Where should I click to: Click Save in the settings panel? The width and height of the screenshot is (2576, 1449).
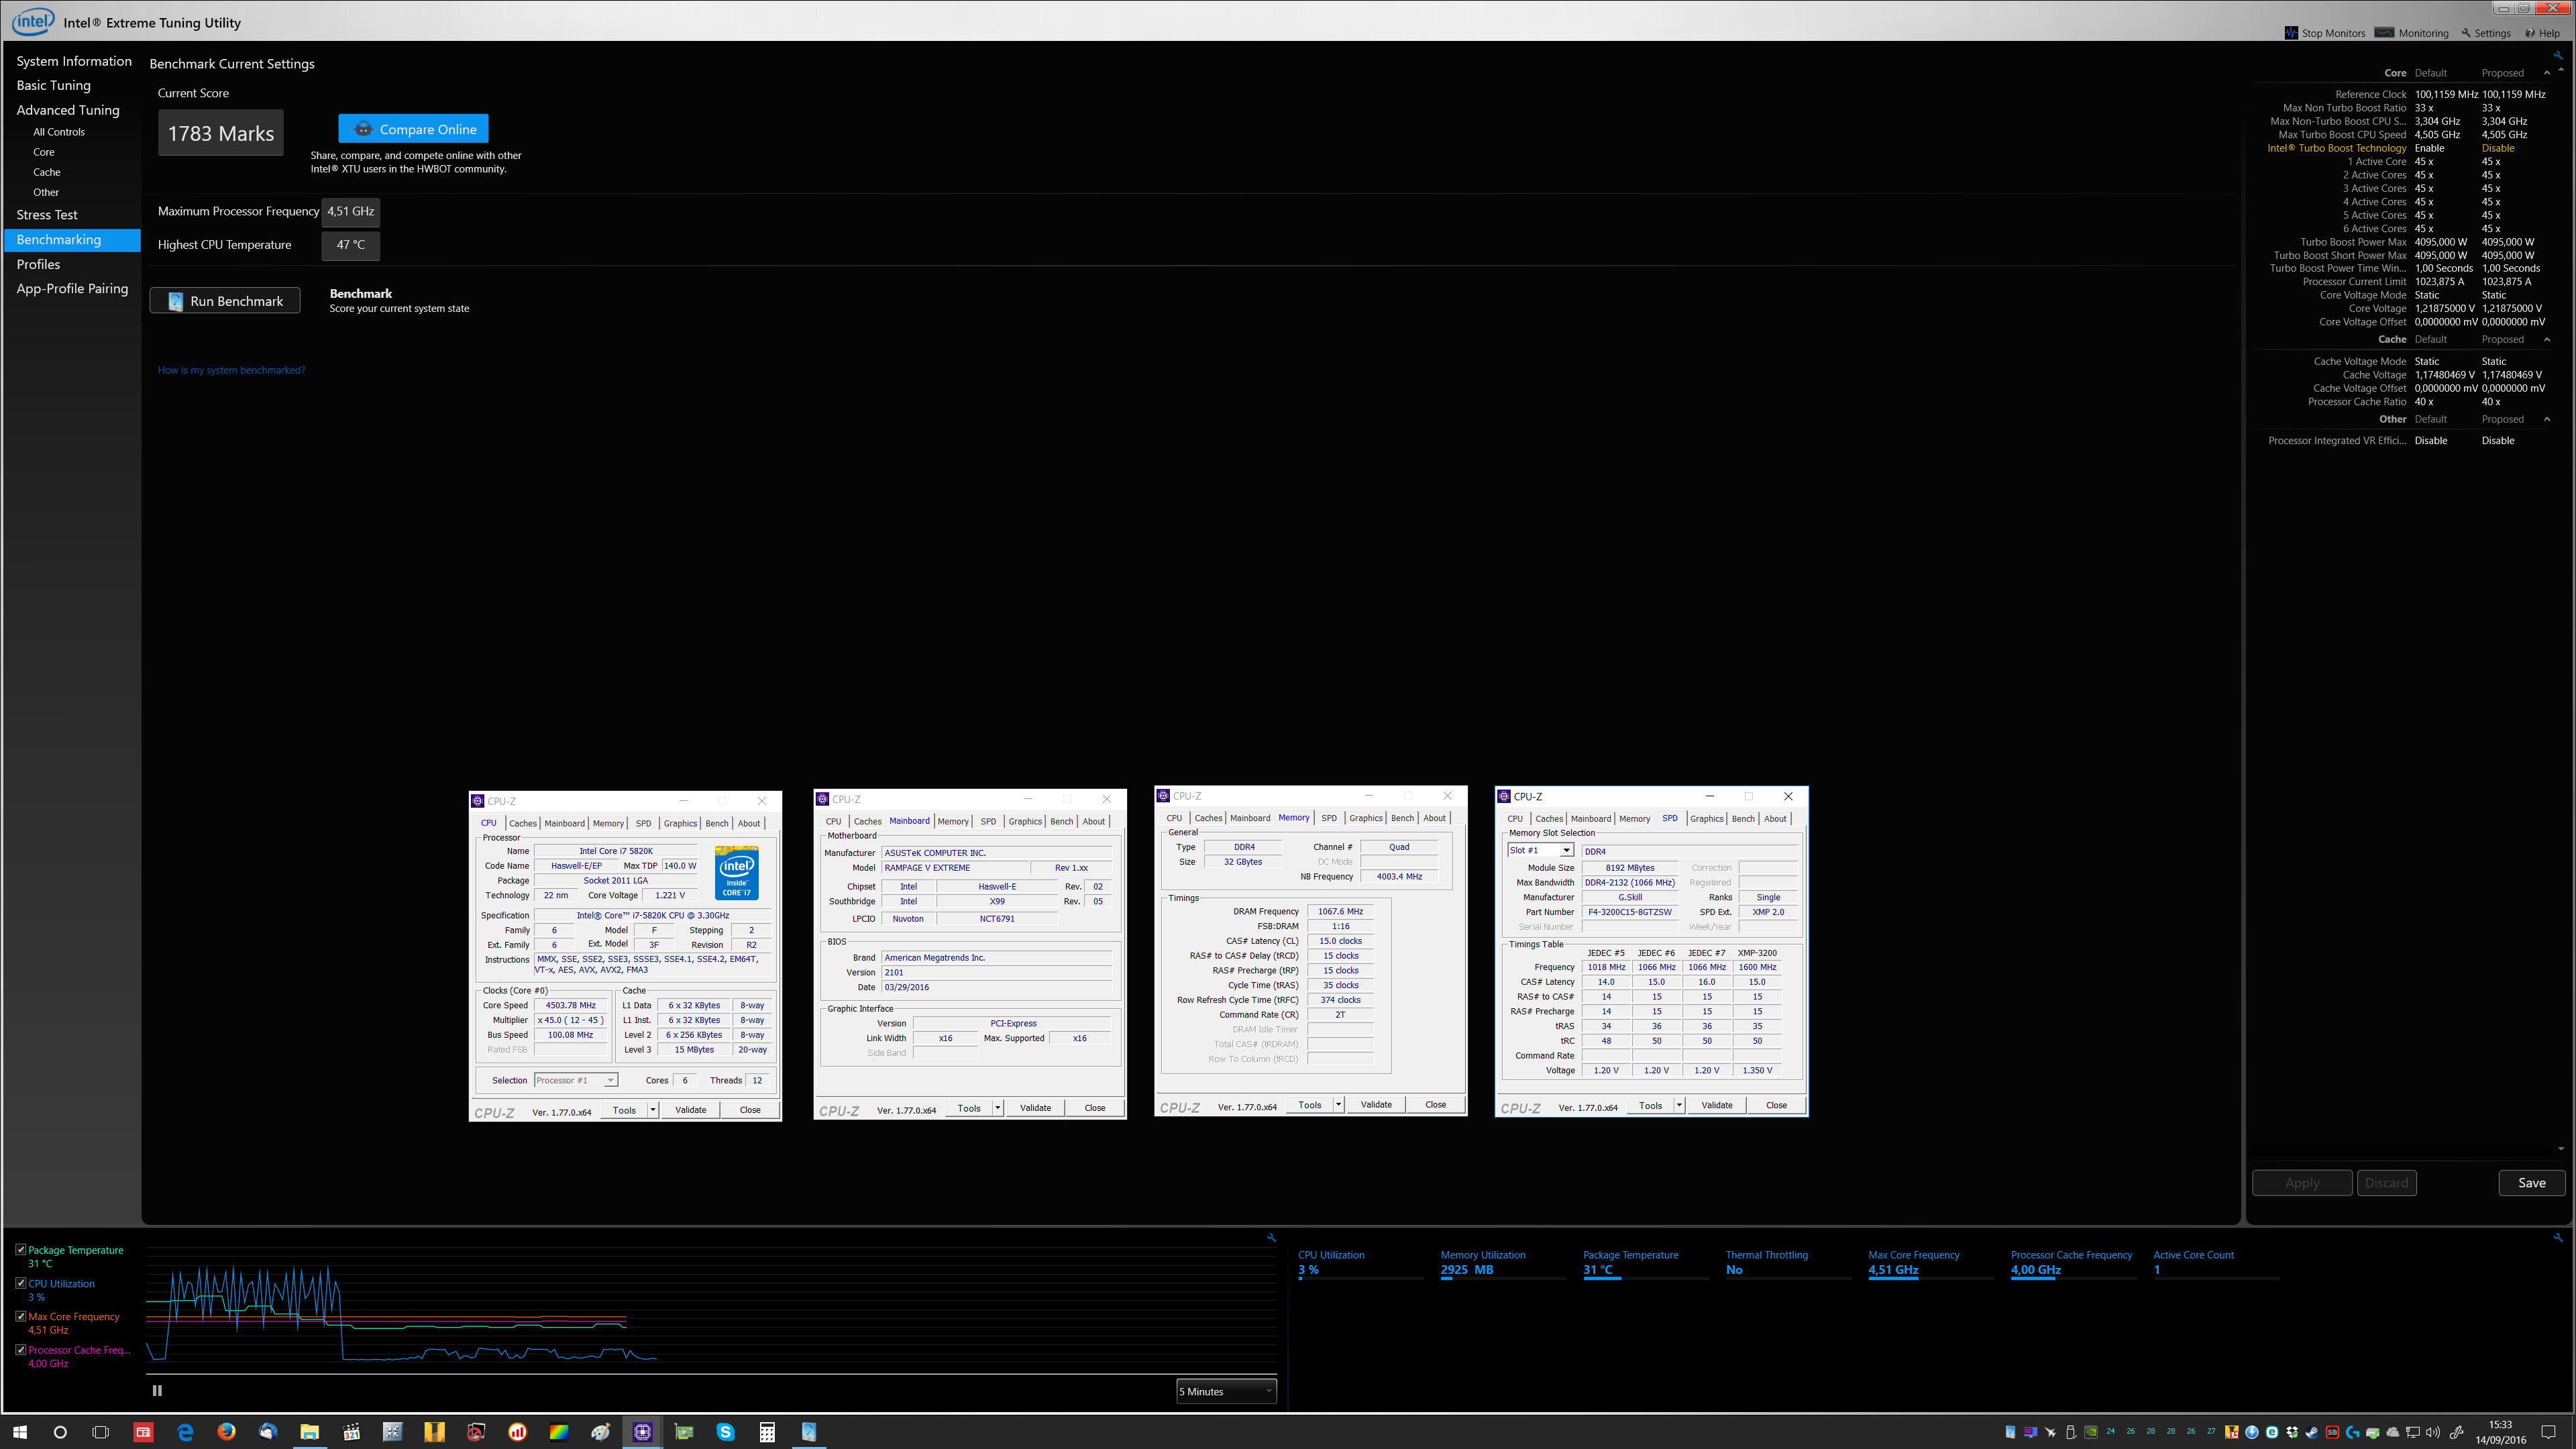click(2532, 1183)
